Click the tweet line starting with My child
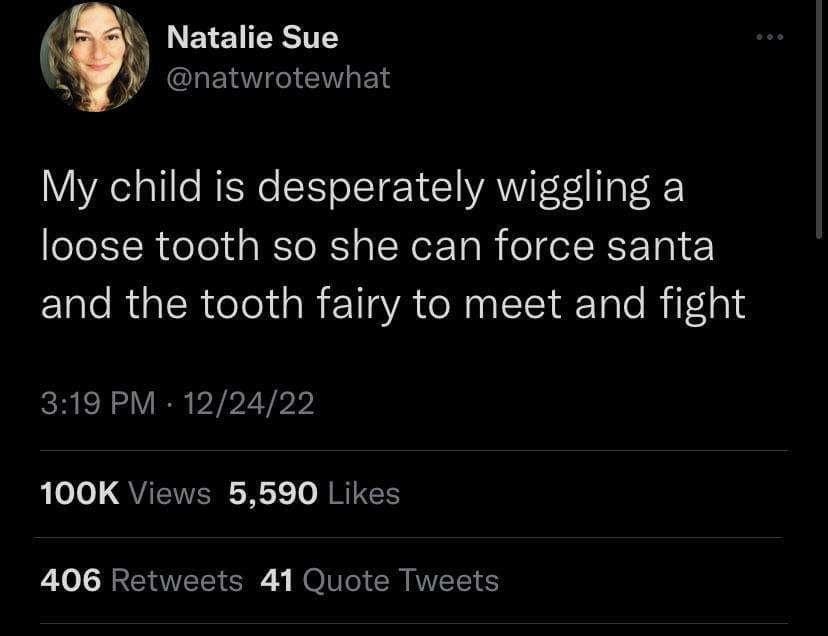 point(361,189)
